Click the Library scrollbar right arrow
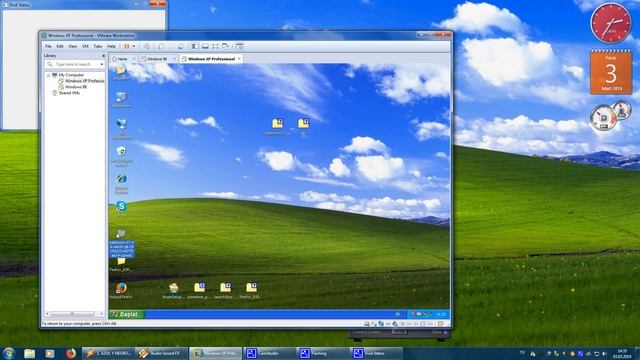The width and height of the screenshot is (640, 360). [102, 314]
